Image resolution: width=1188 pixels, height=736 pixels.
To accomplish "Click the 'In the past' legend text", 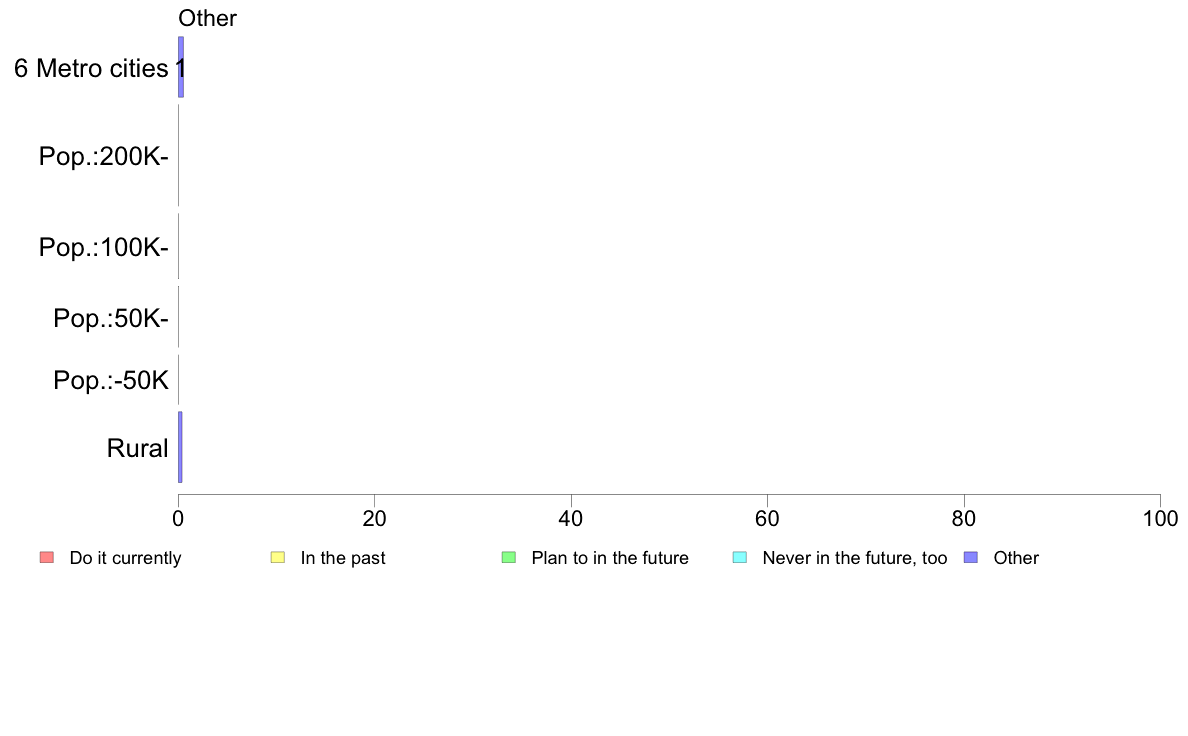I will click(x=342, y=558).
